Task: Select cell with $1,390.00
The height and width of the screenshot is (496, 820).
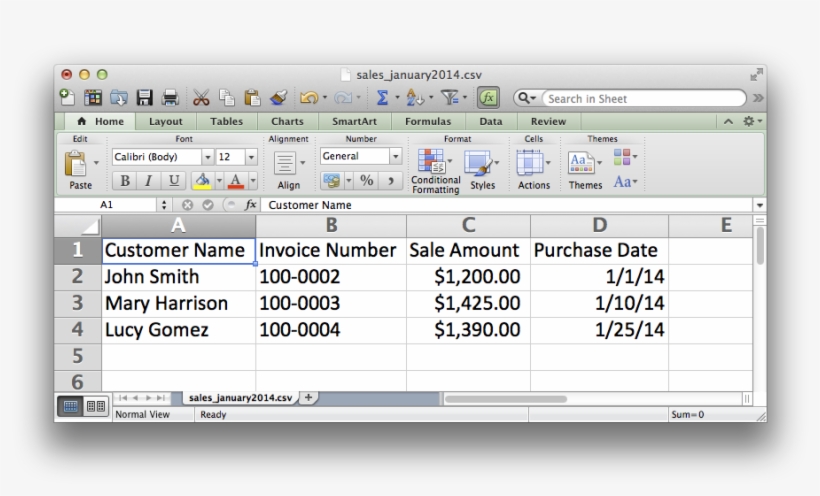Action: (468, 330)
